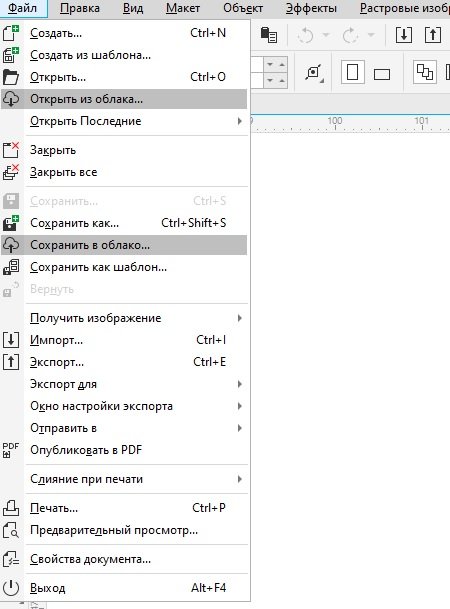
Task: Click the Export arrow icon in the toolbar
Action: pos(433,35)
